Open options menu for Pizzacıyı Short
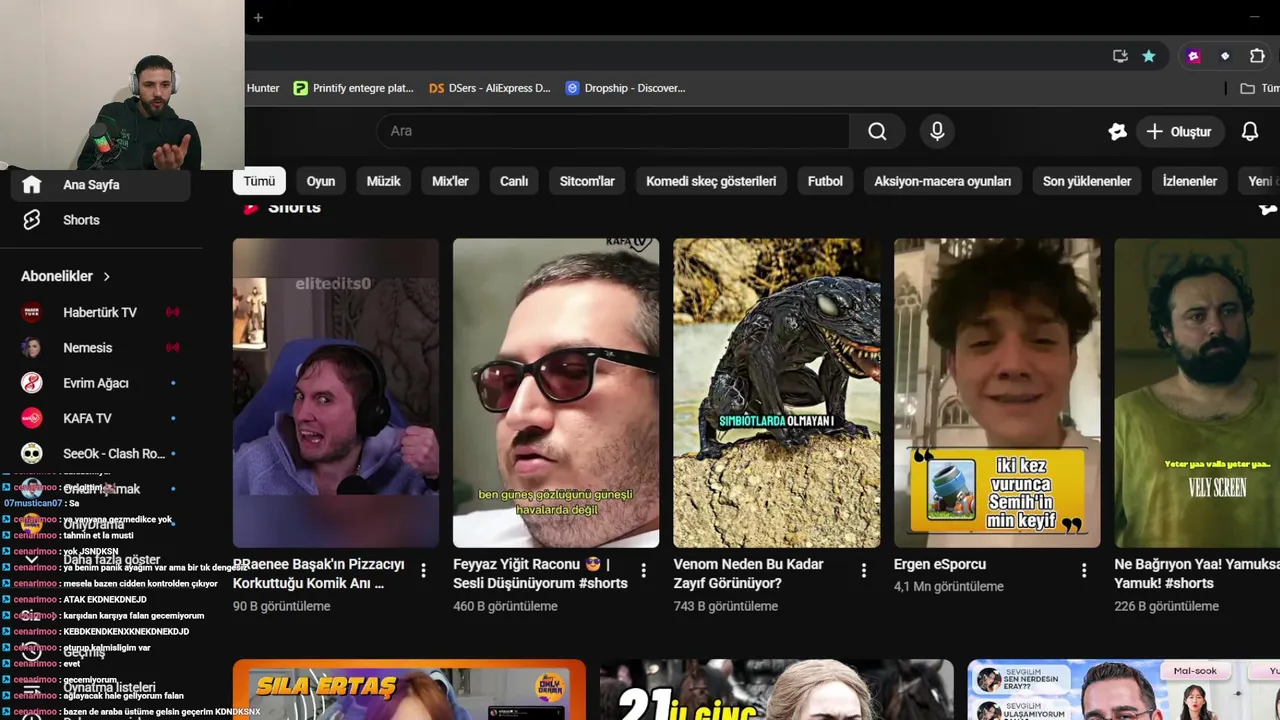The width and height of the screenshot is (1280, 720). pyautogui.click(x=423, y=570)
